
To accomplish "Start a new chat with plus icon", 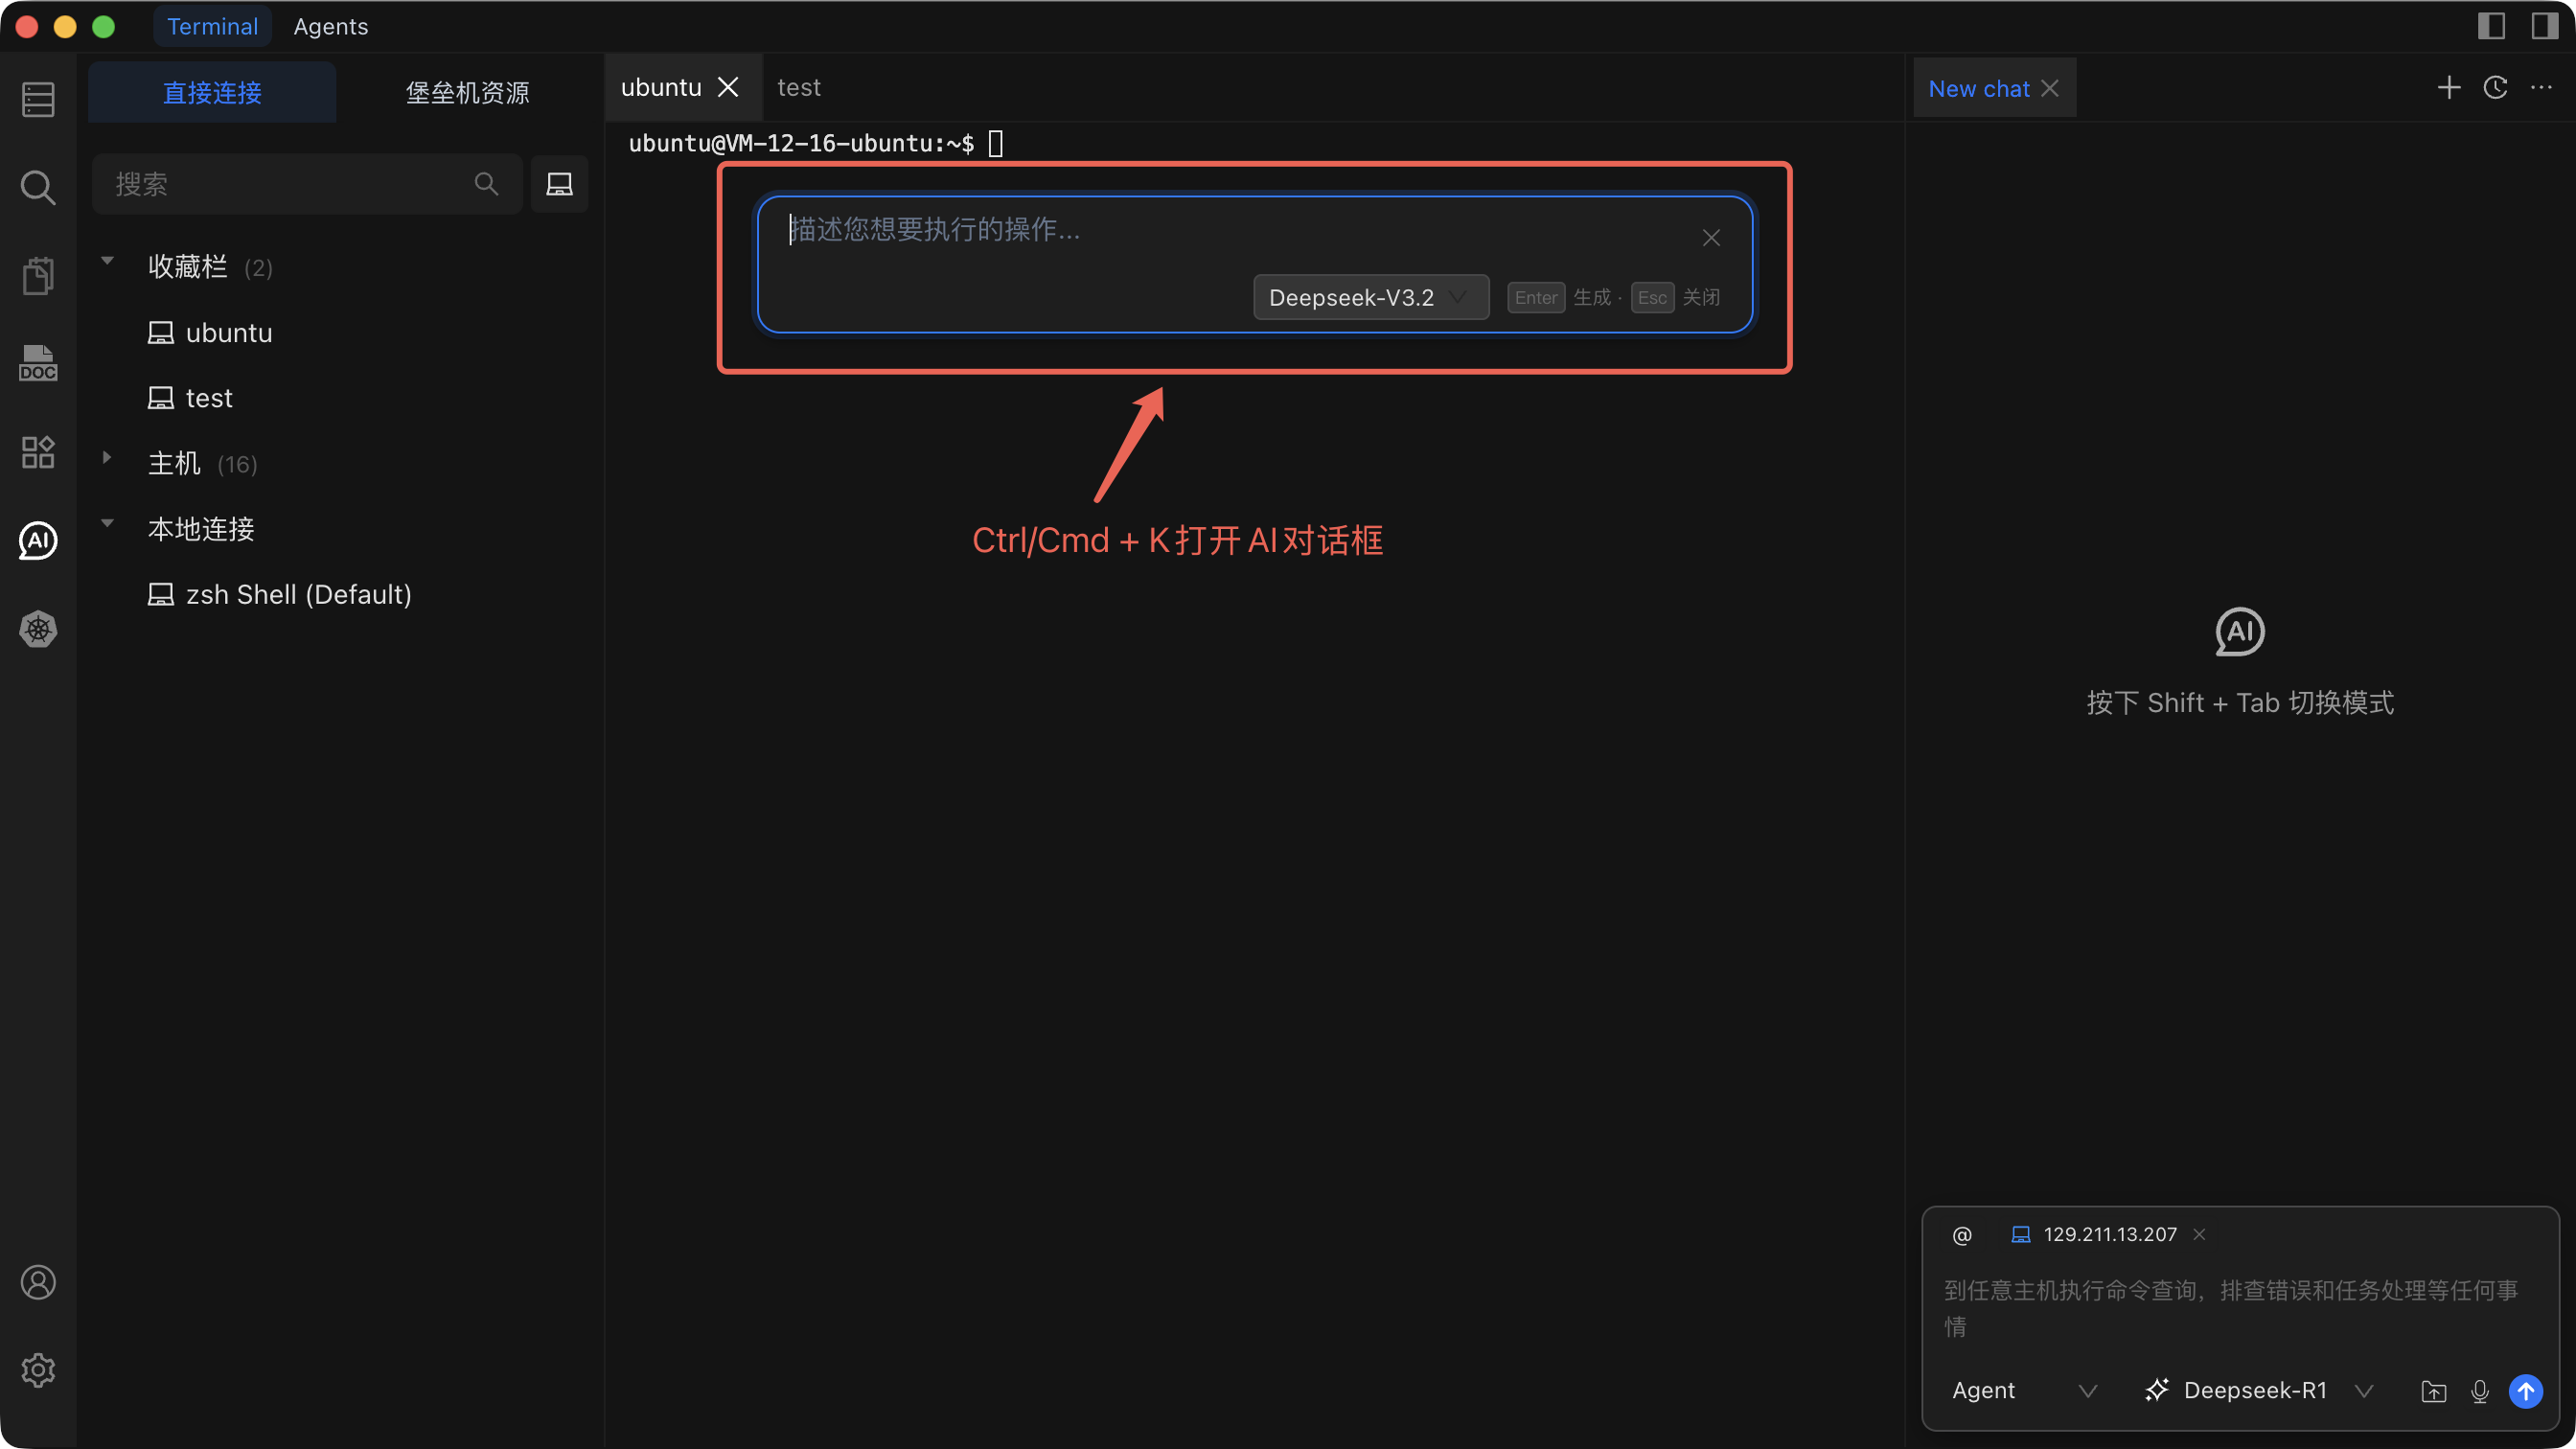I will click(2448, 88).
